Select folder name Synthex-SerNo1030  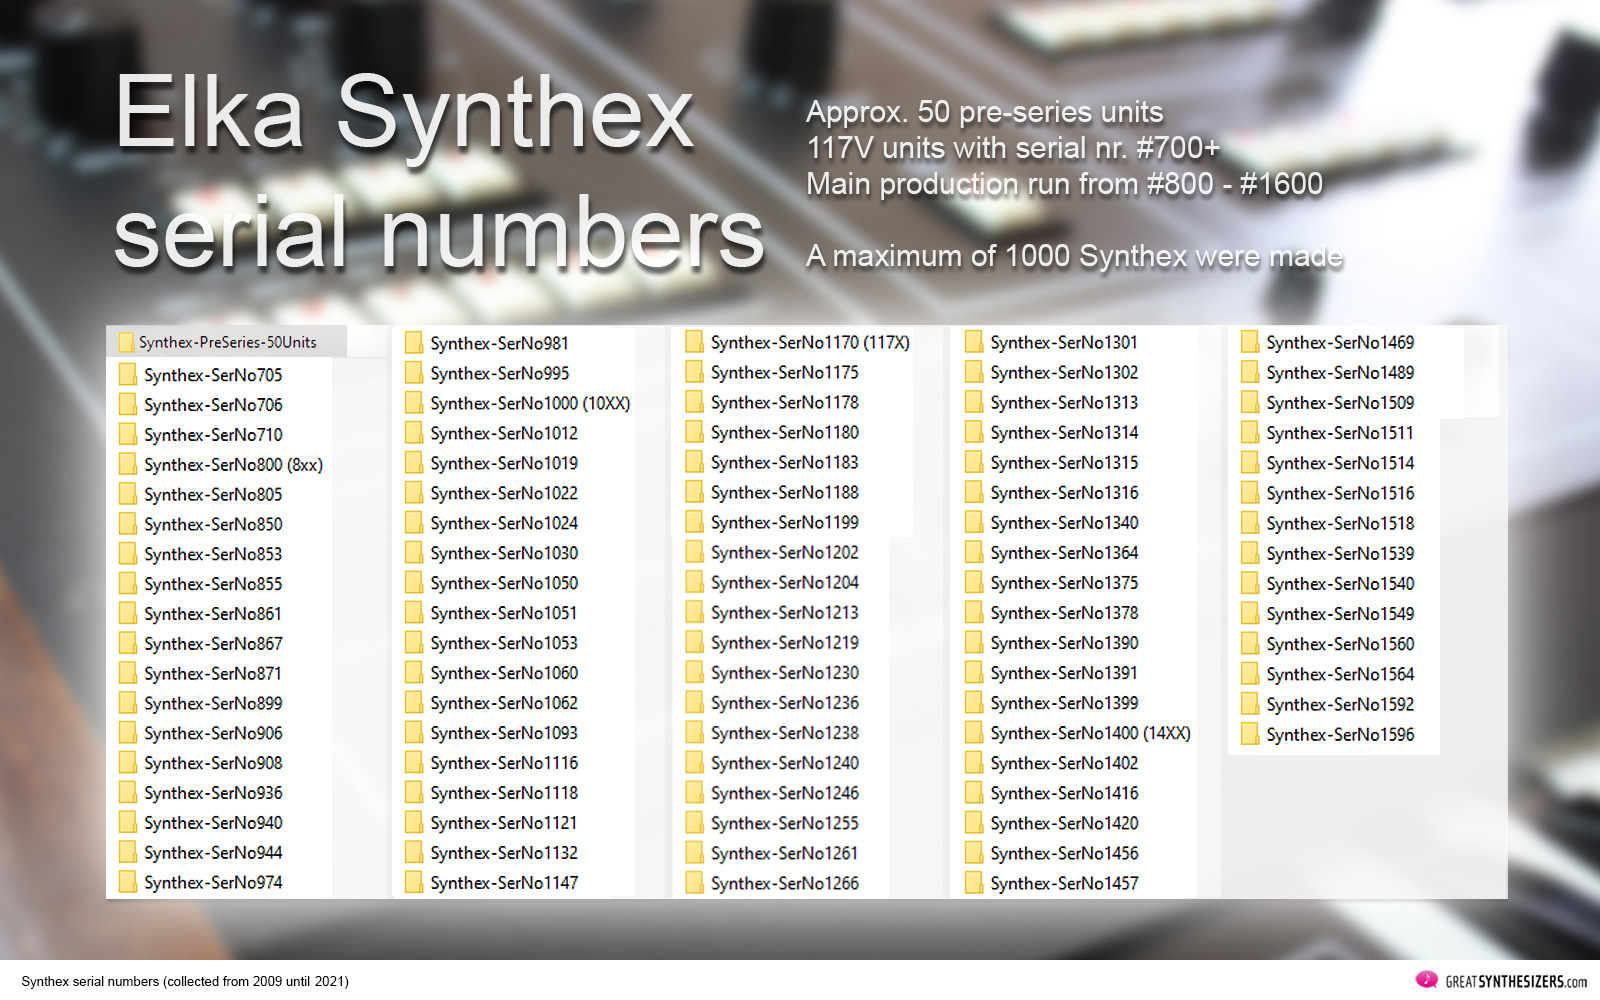[504, 553]
